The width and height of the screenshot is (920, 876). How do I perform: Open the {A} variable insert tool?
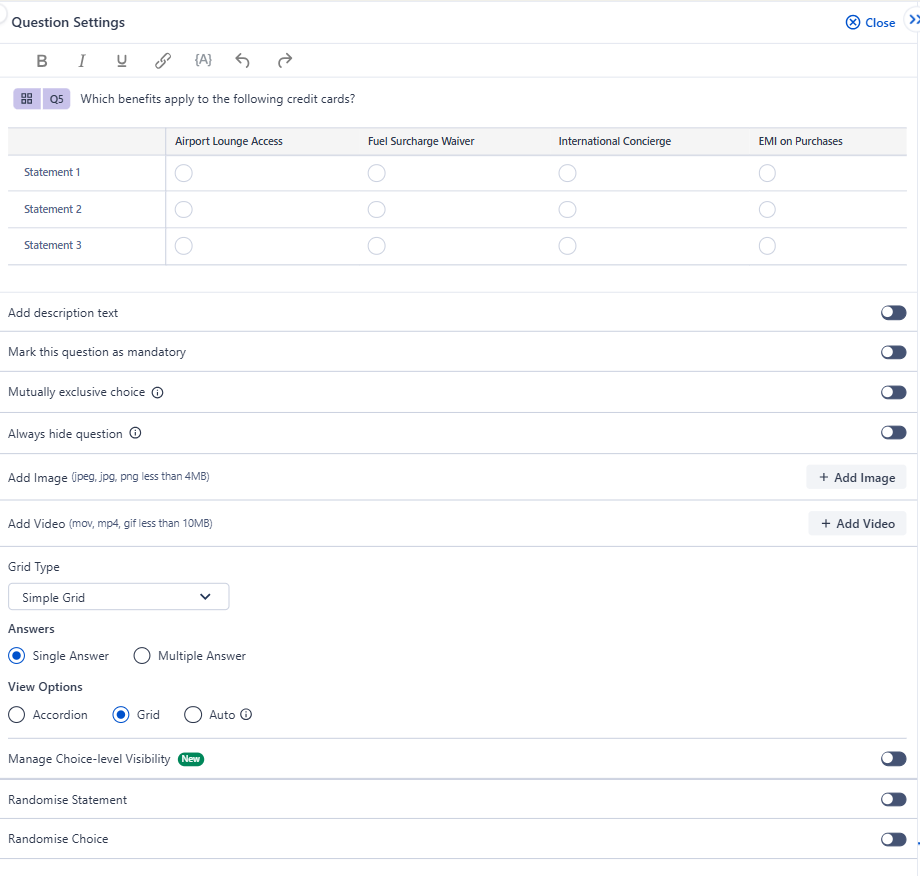coord(203,61)
